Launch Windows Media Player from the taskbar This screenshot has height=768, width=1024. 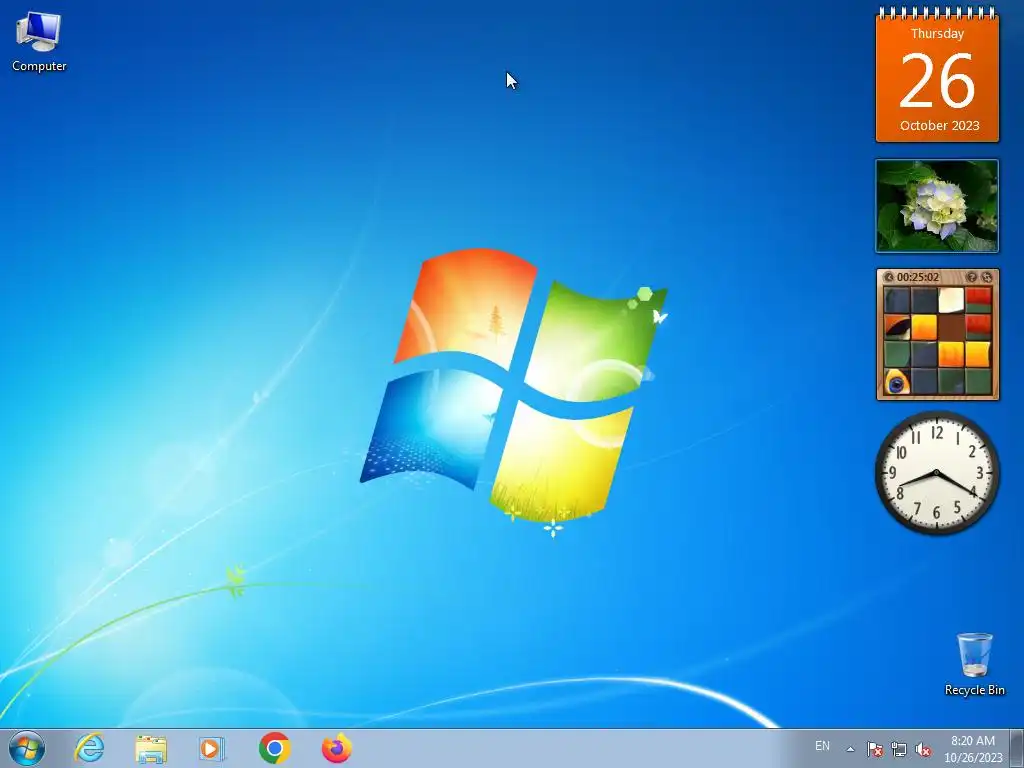212,749
